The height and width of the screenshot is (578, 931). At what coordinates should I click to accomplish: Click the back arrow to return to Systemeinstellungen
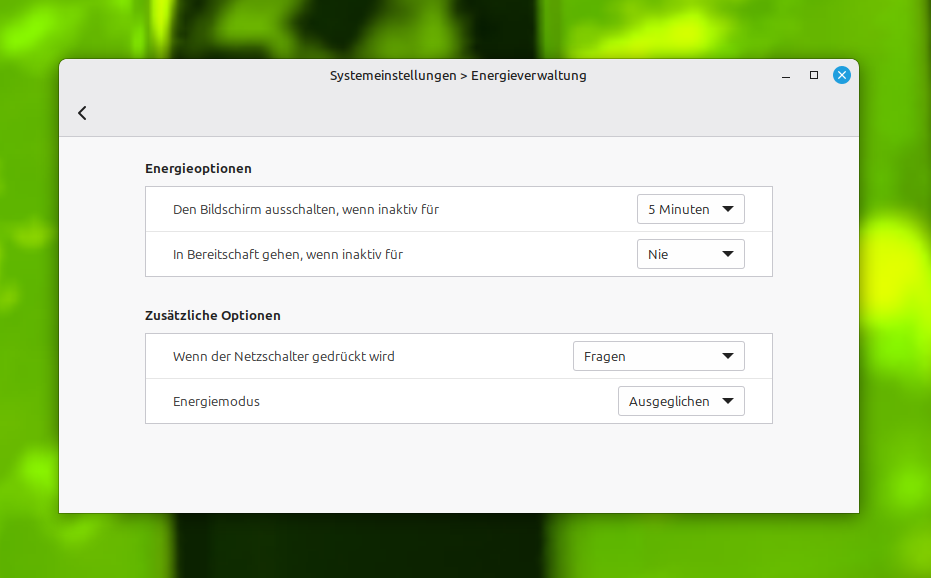82,112
